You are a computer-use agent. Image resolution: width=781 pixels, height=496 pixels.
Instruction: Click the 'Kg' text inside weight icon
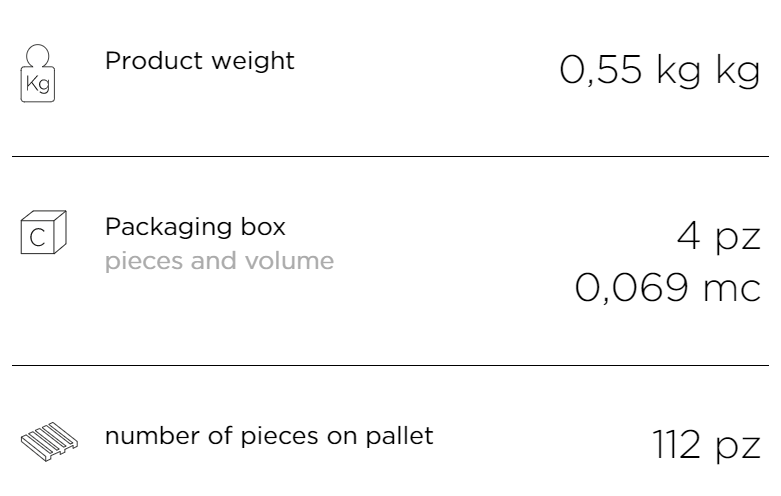[38, 84]
